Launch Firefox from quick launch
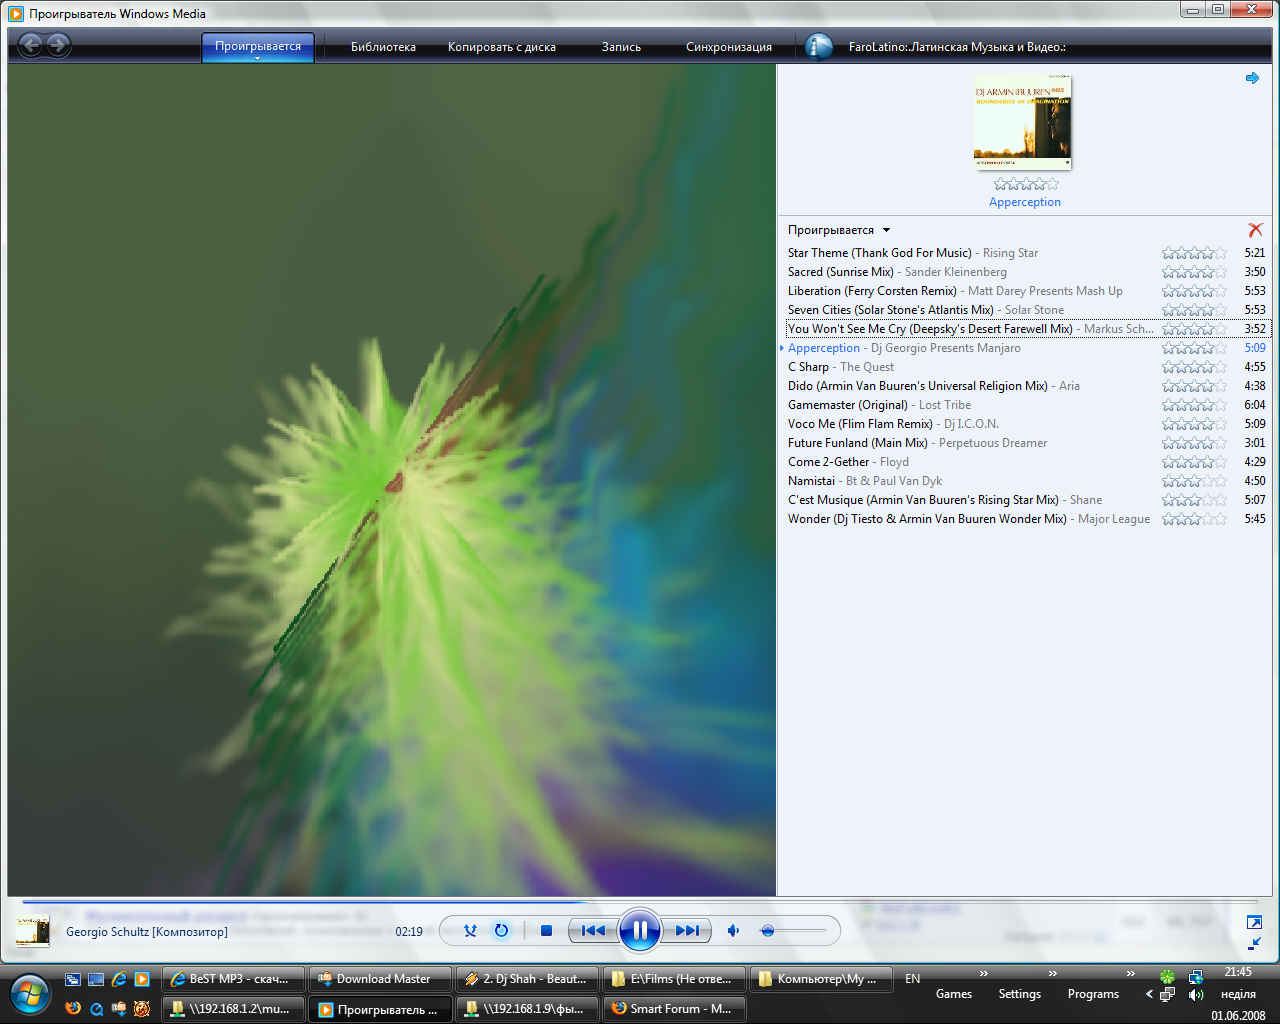The image size is (1280, 1024). (73, 1008)
